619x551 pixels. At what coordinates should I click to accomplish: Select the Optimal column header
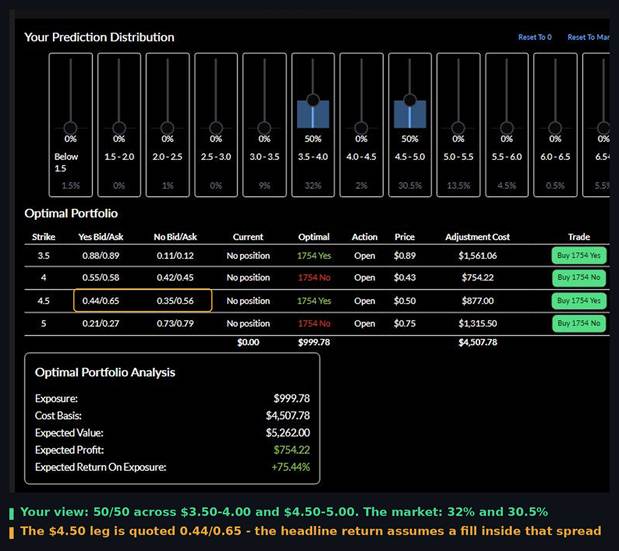pyautogui.click(x=314, y=237)
